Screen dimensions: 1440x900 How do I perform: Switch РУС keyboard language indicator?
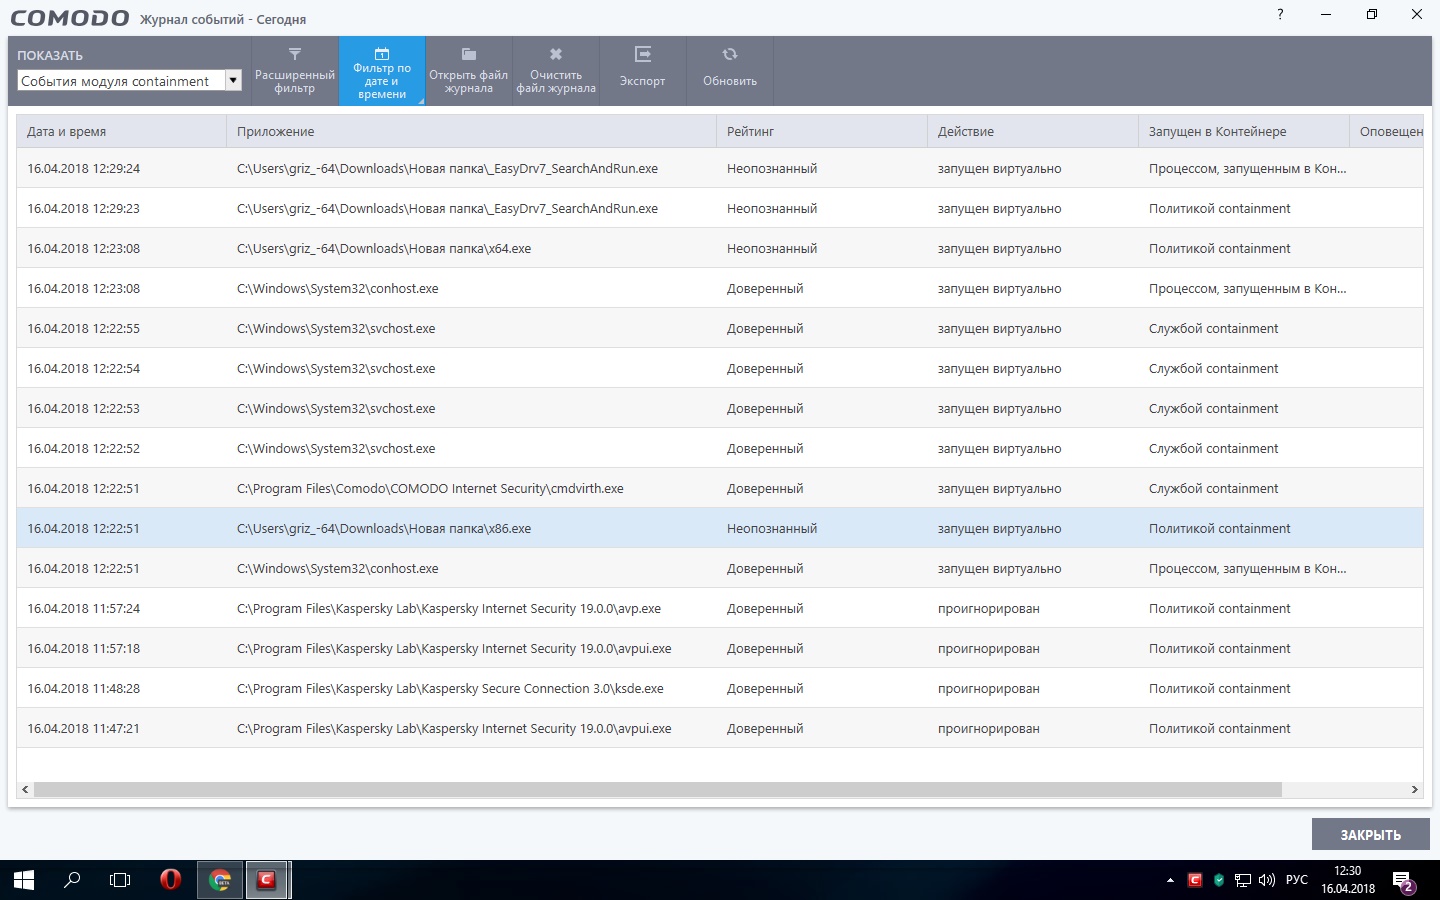pyautogui.click(x=1297, y=880)
